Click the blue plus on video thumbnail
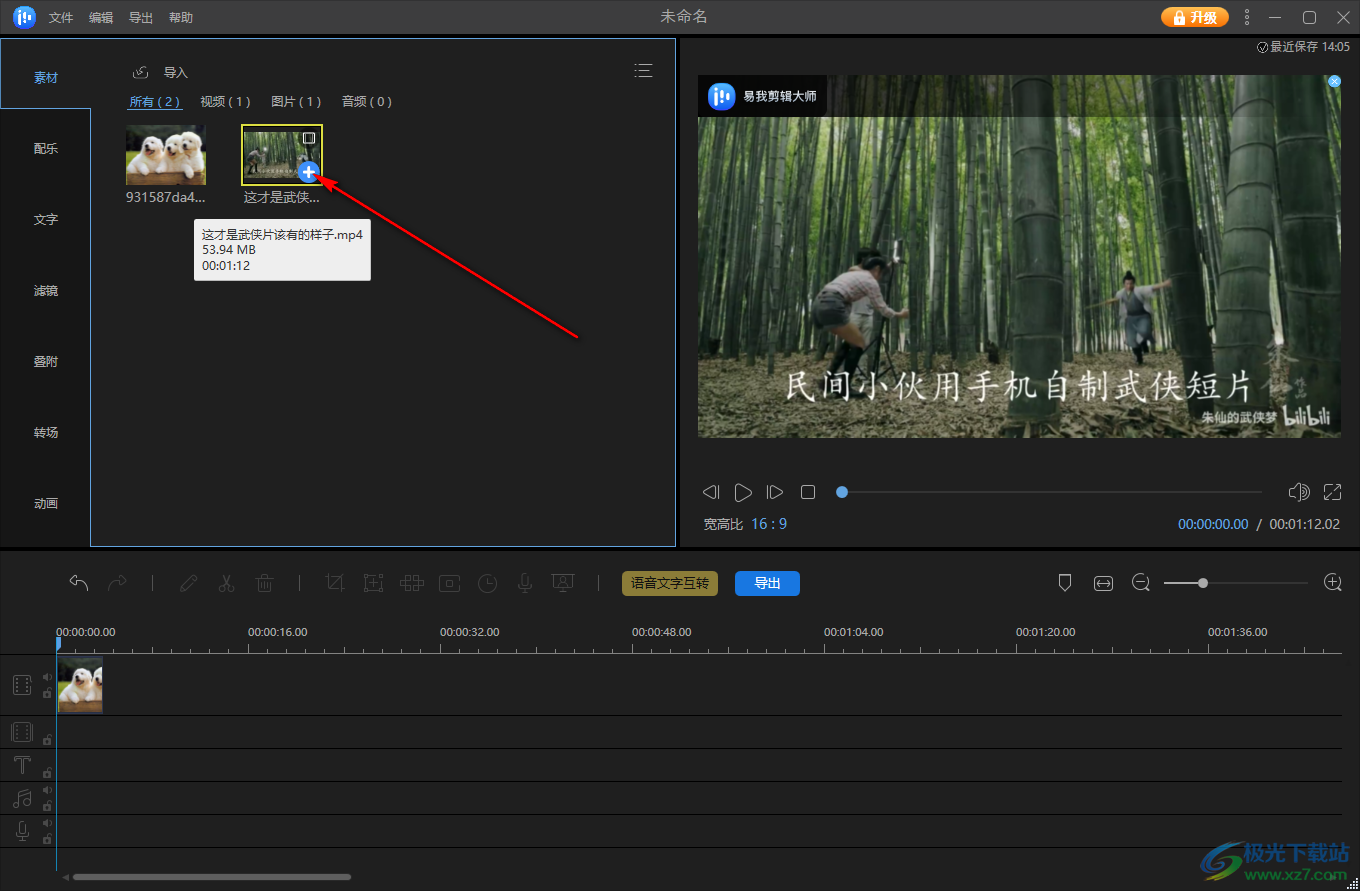1360x891 pixels. [x=309, y=172]
